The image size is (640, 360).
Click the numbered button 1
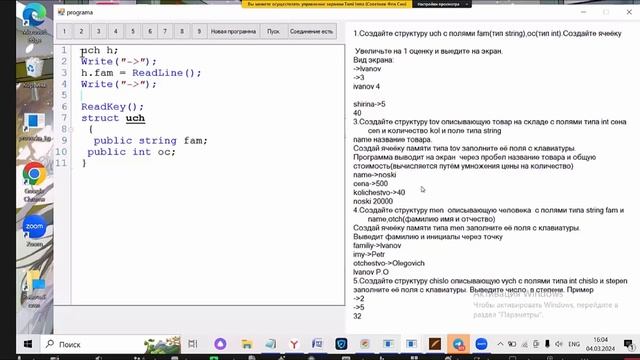click(64, 31)
